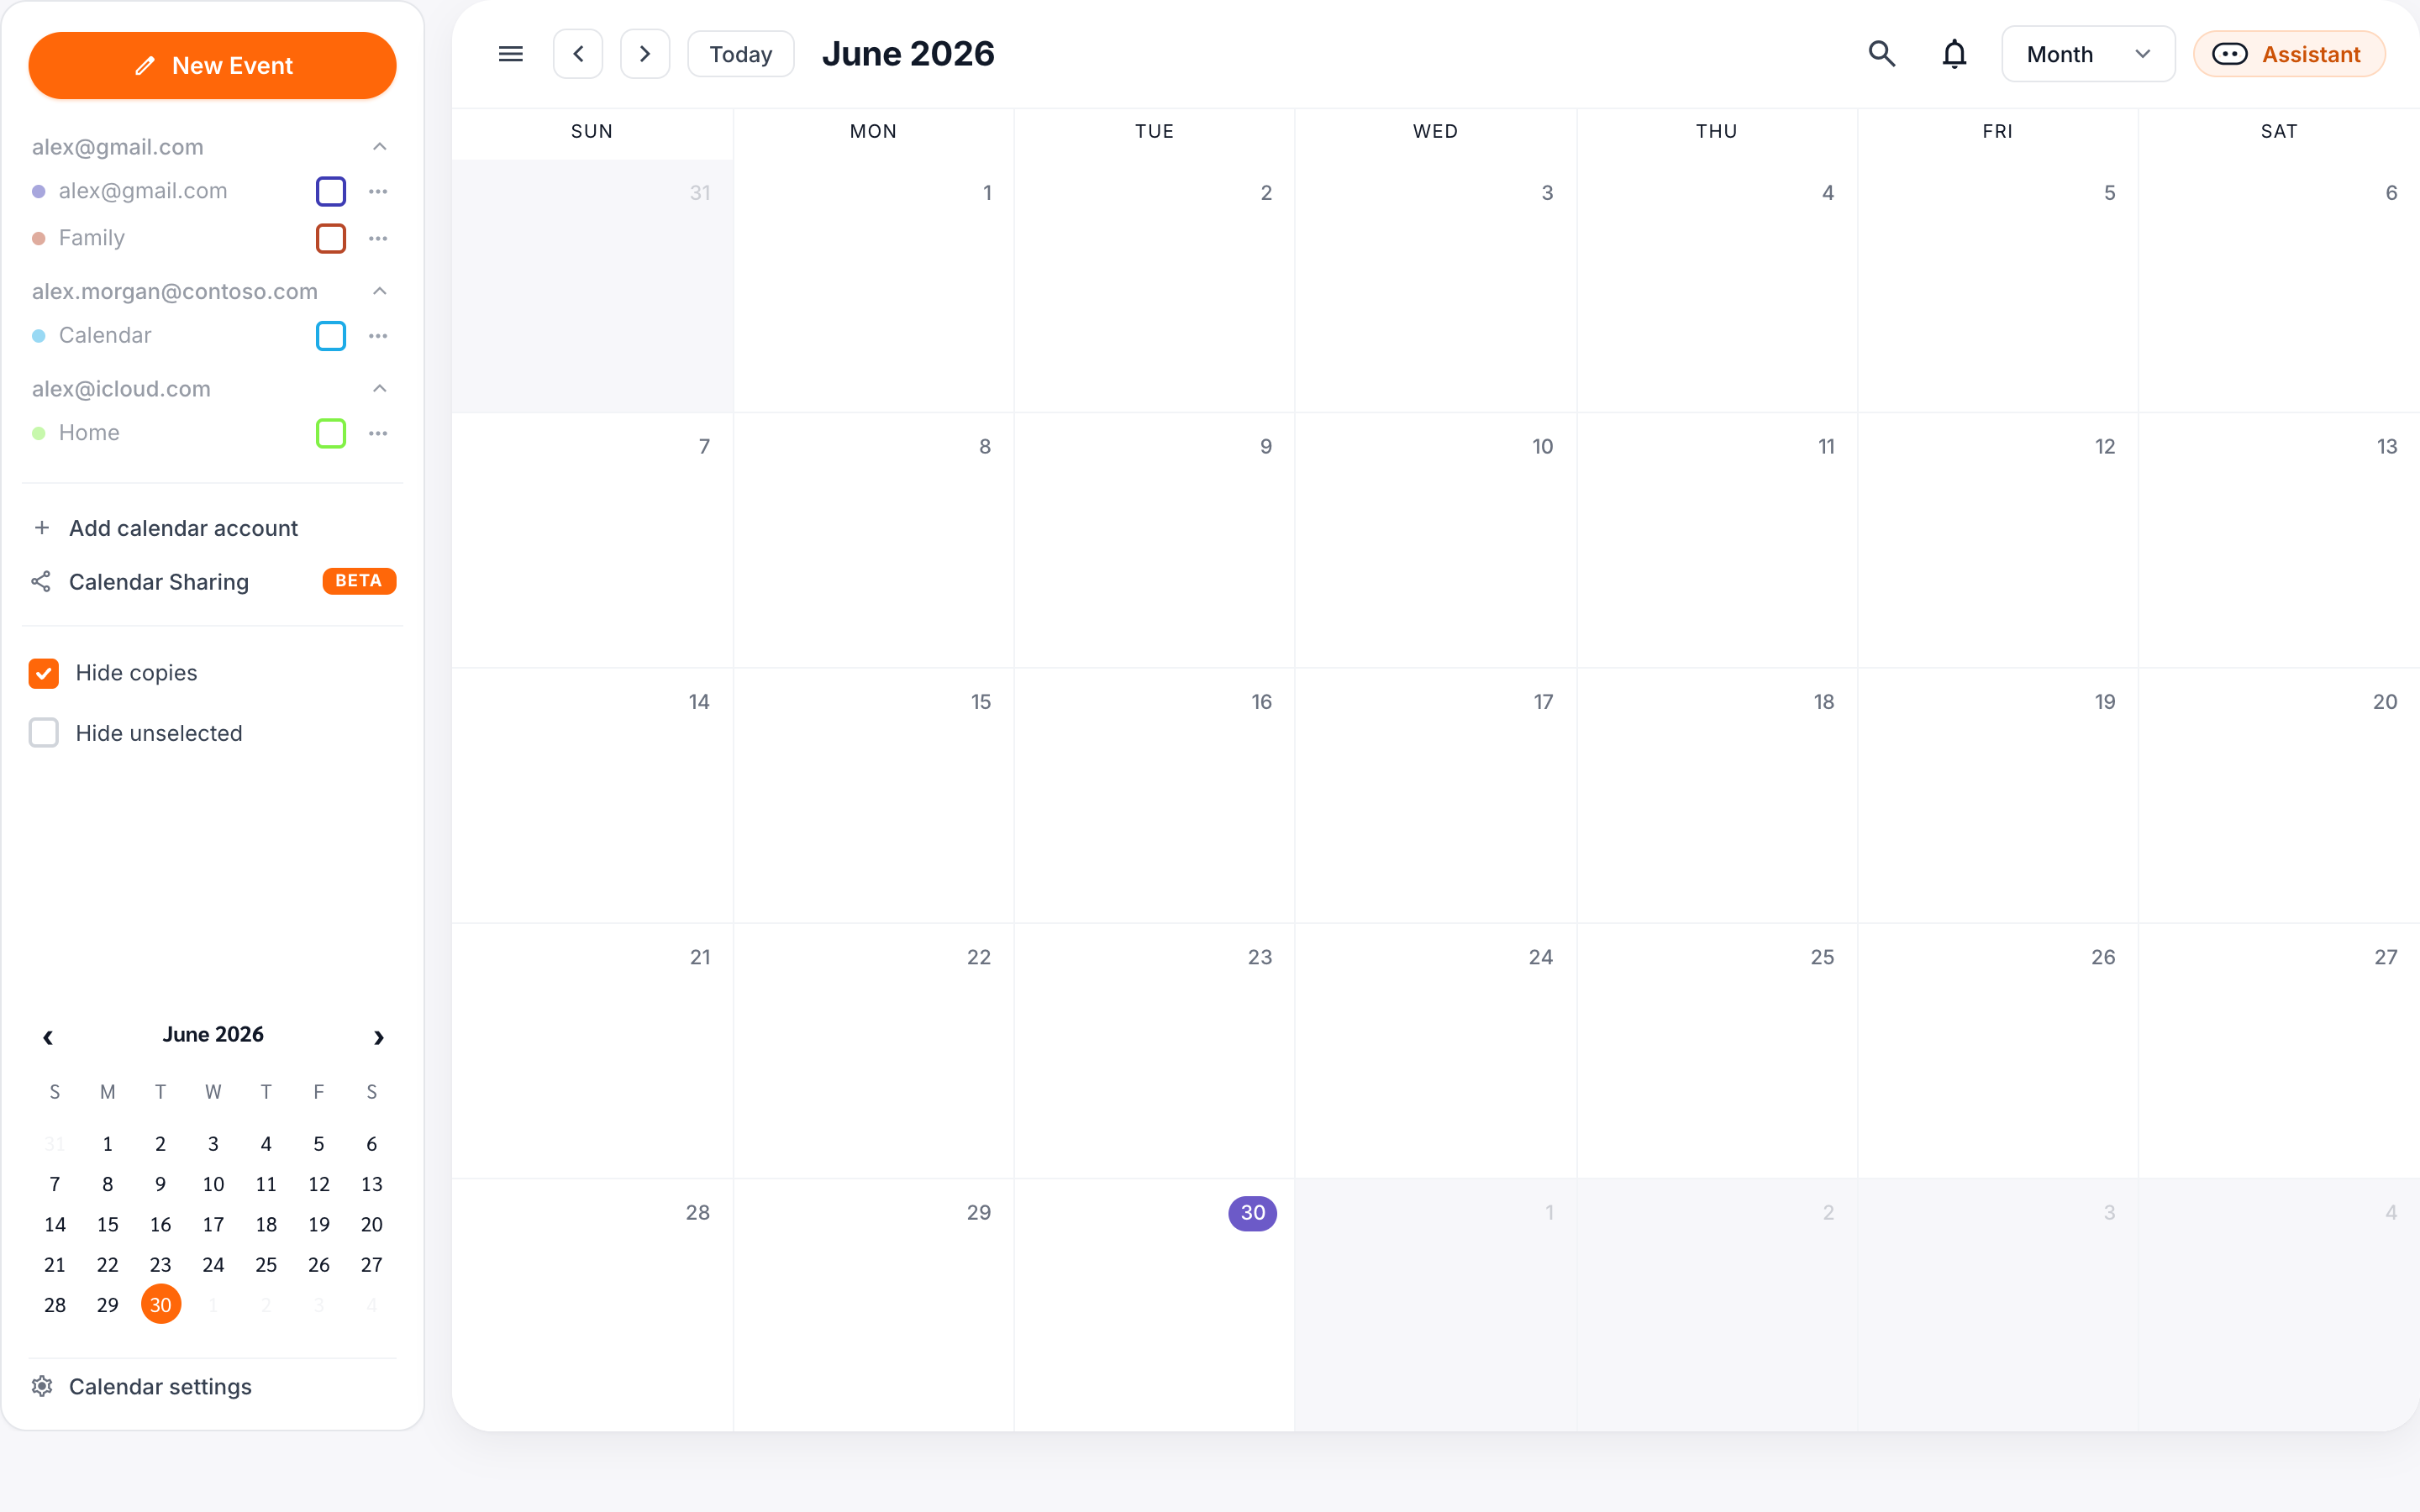The height and width of the screenshot is (1512, 2420).
Task: Click the plus icon beside Add calendar account
Action: [x=42, y=527]
